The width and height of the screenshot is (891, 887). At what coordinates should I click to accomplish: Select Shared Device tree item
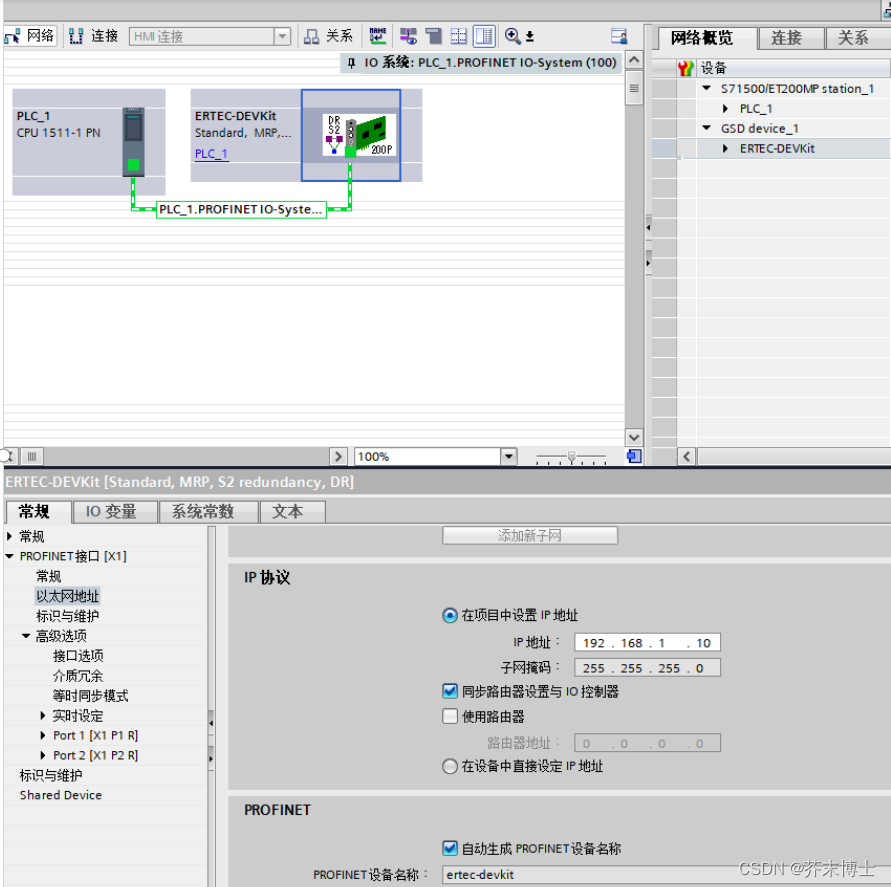(61, 795)
